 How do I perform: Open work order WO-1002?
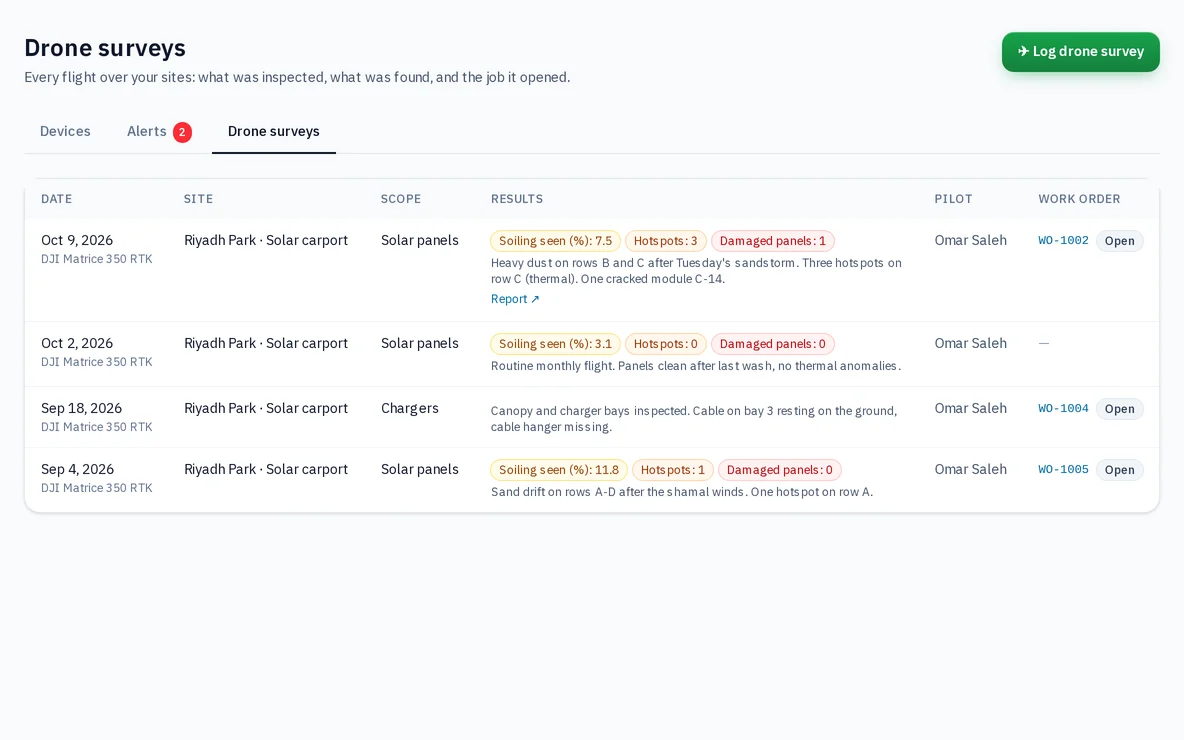click(x=1063, y=240)
